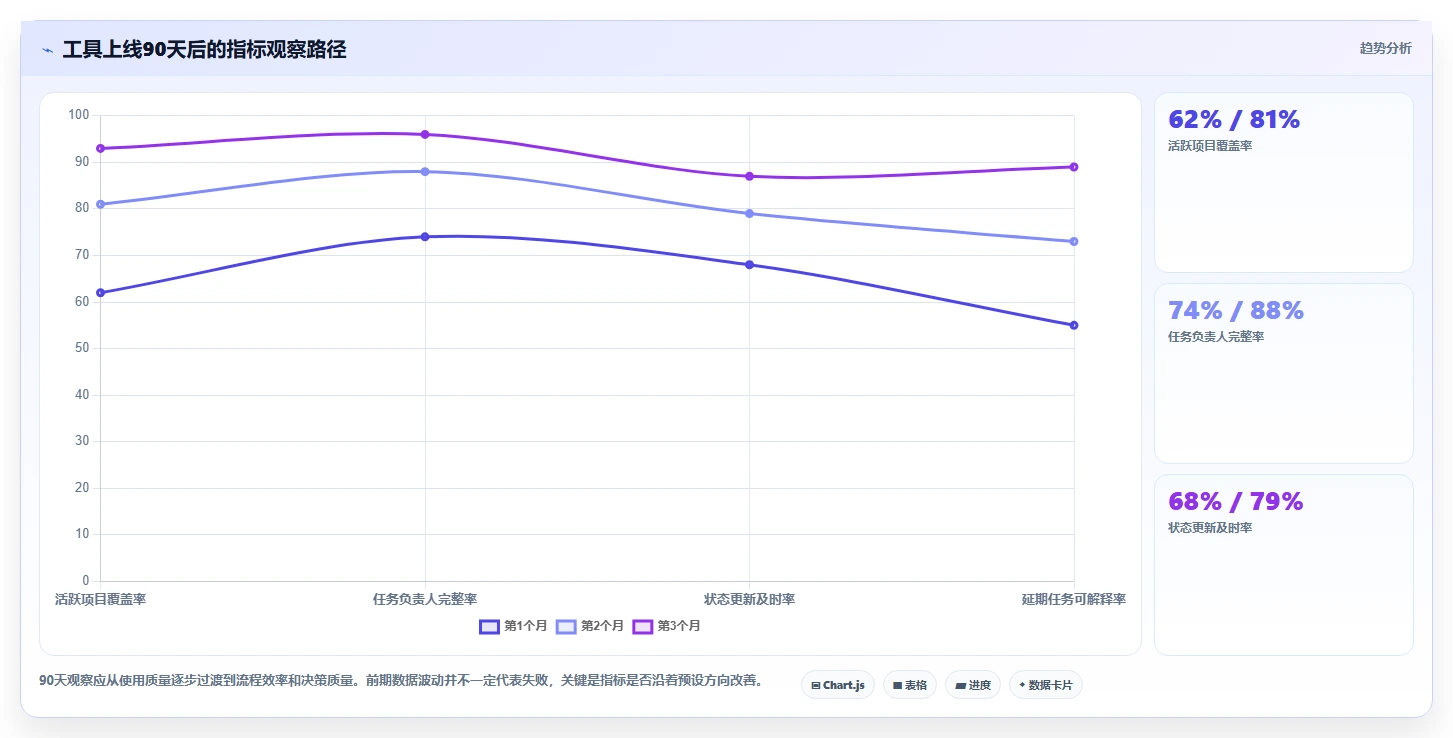The height and width of the screenshot is (738, 1453).
Task: Click the 进度 tag icon
Action: click(x=960, y=685)
